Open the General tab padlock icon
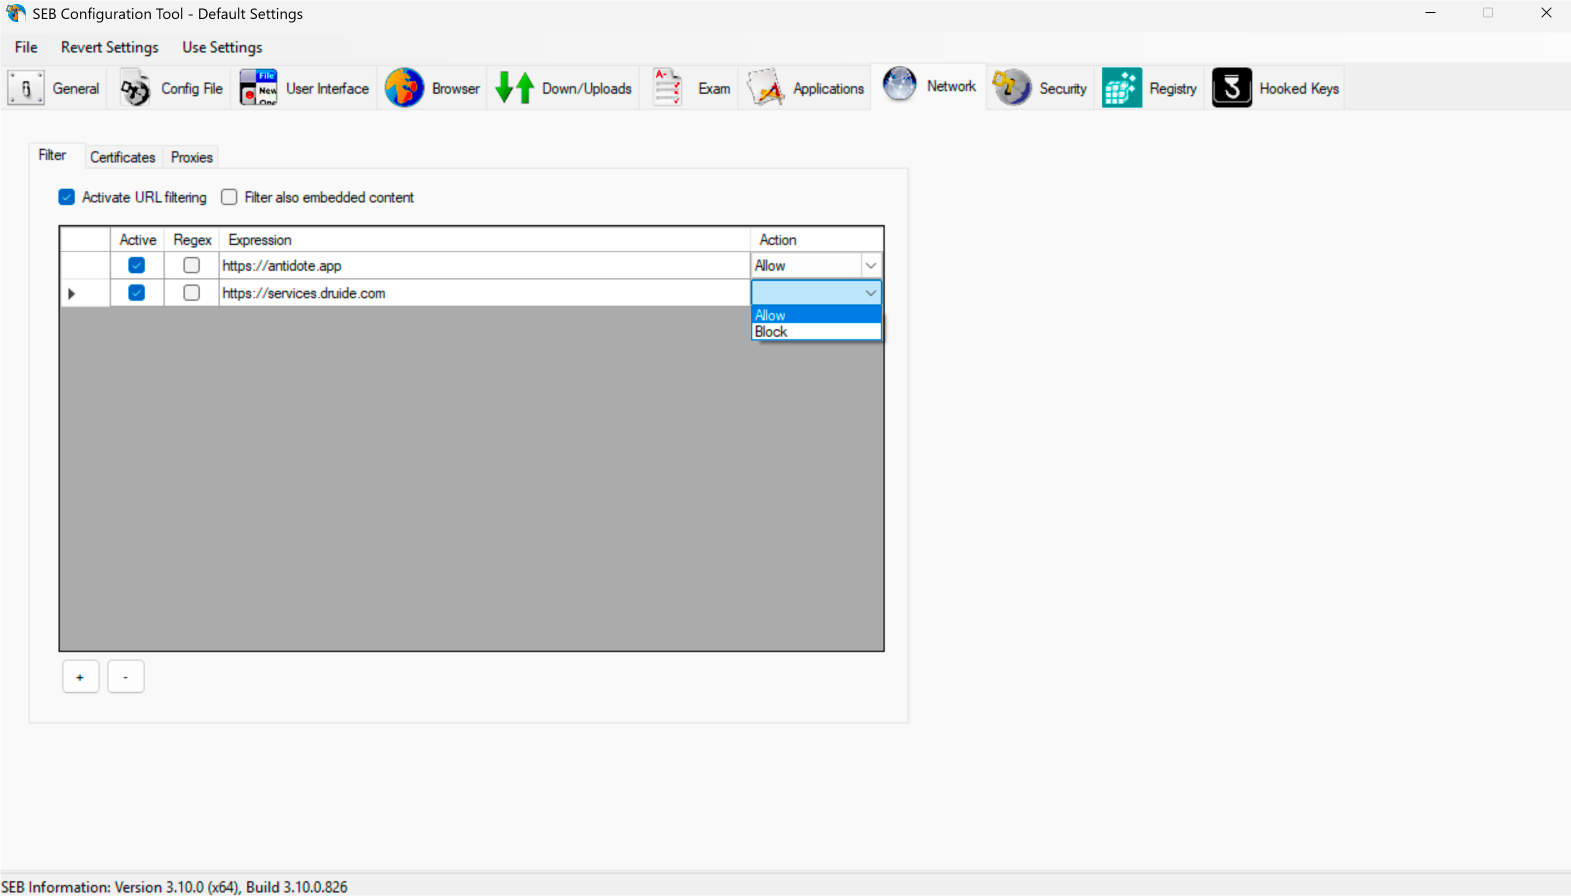 click(26, 88)
